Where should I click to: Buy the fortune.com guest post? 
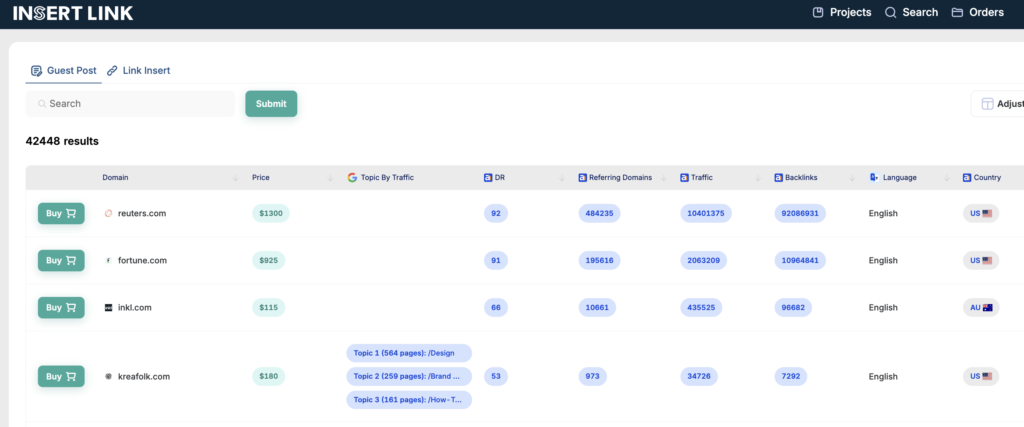pyautogui.click(x=61, y=261)
